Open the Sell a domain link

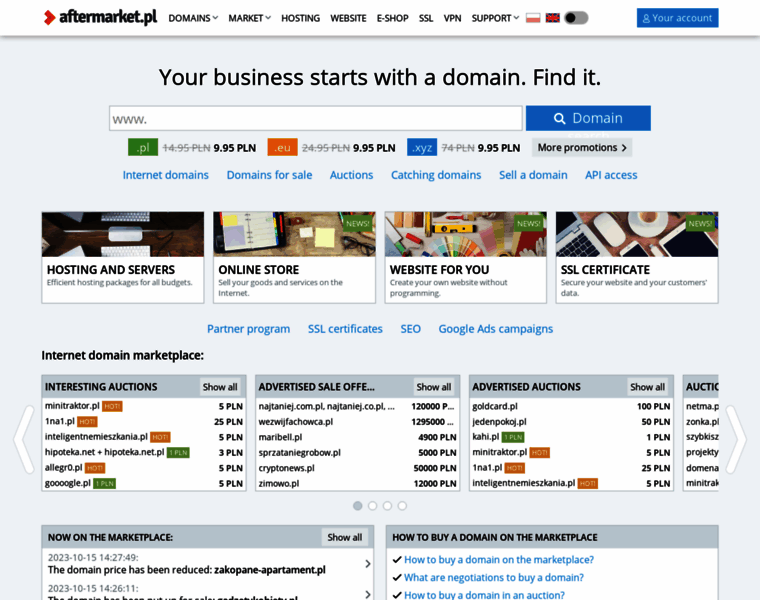[533, 175]
